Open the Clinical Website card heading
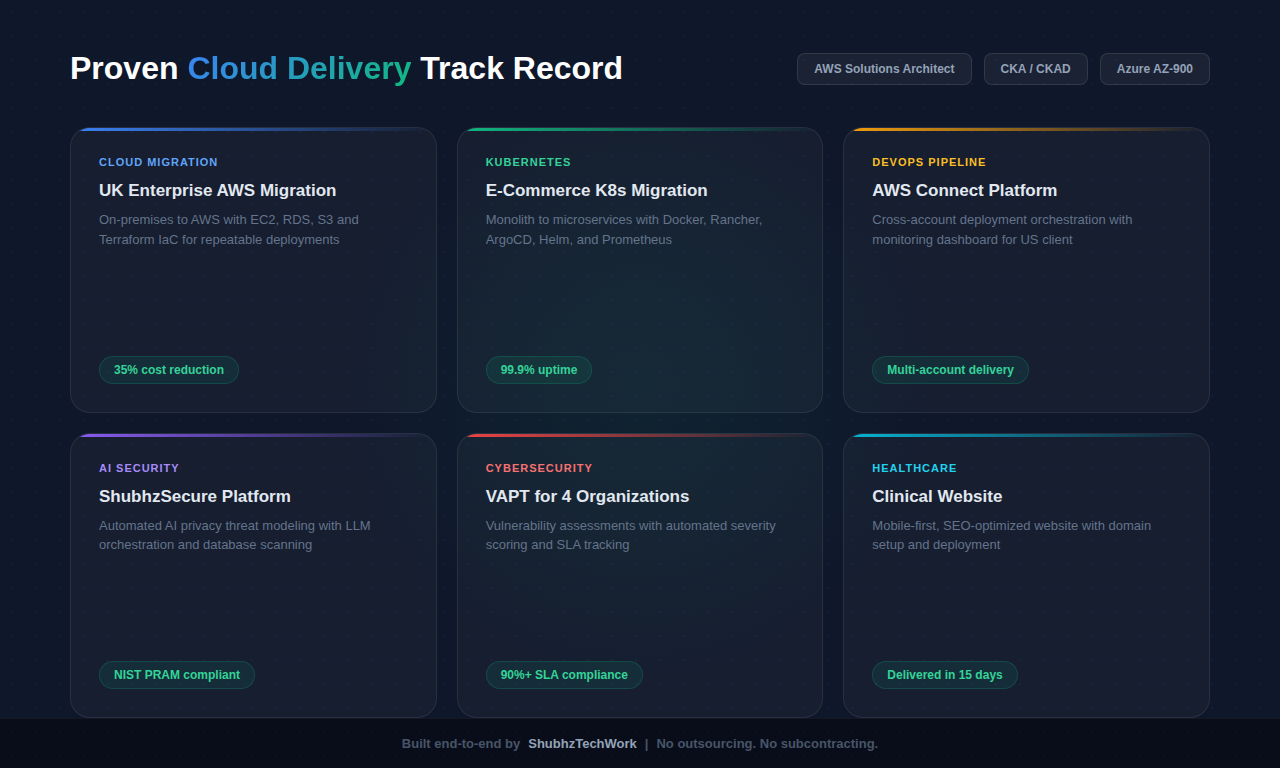 click(937, 496)
